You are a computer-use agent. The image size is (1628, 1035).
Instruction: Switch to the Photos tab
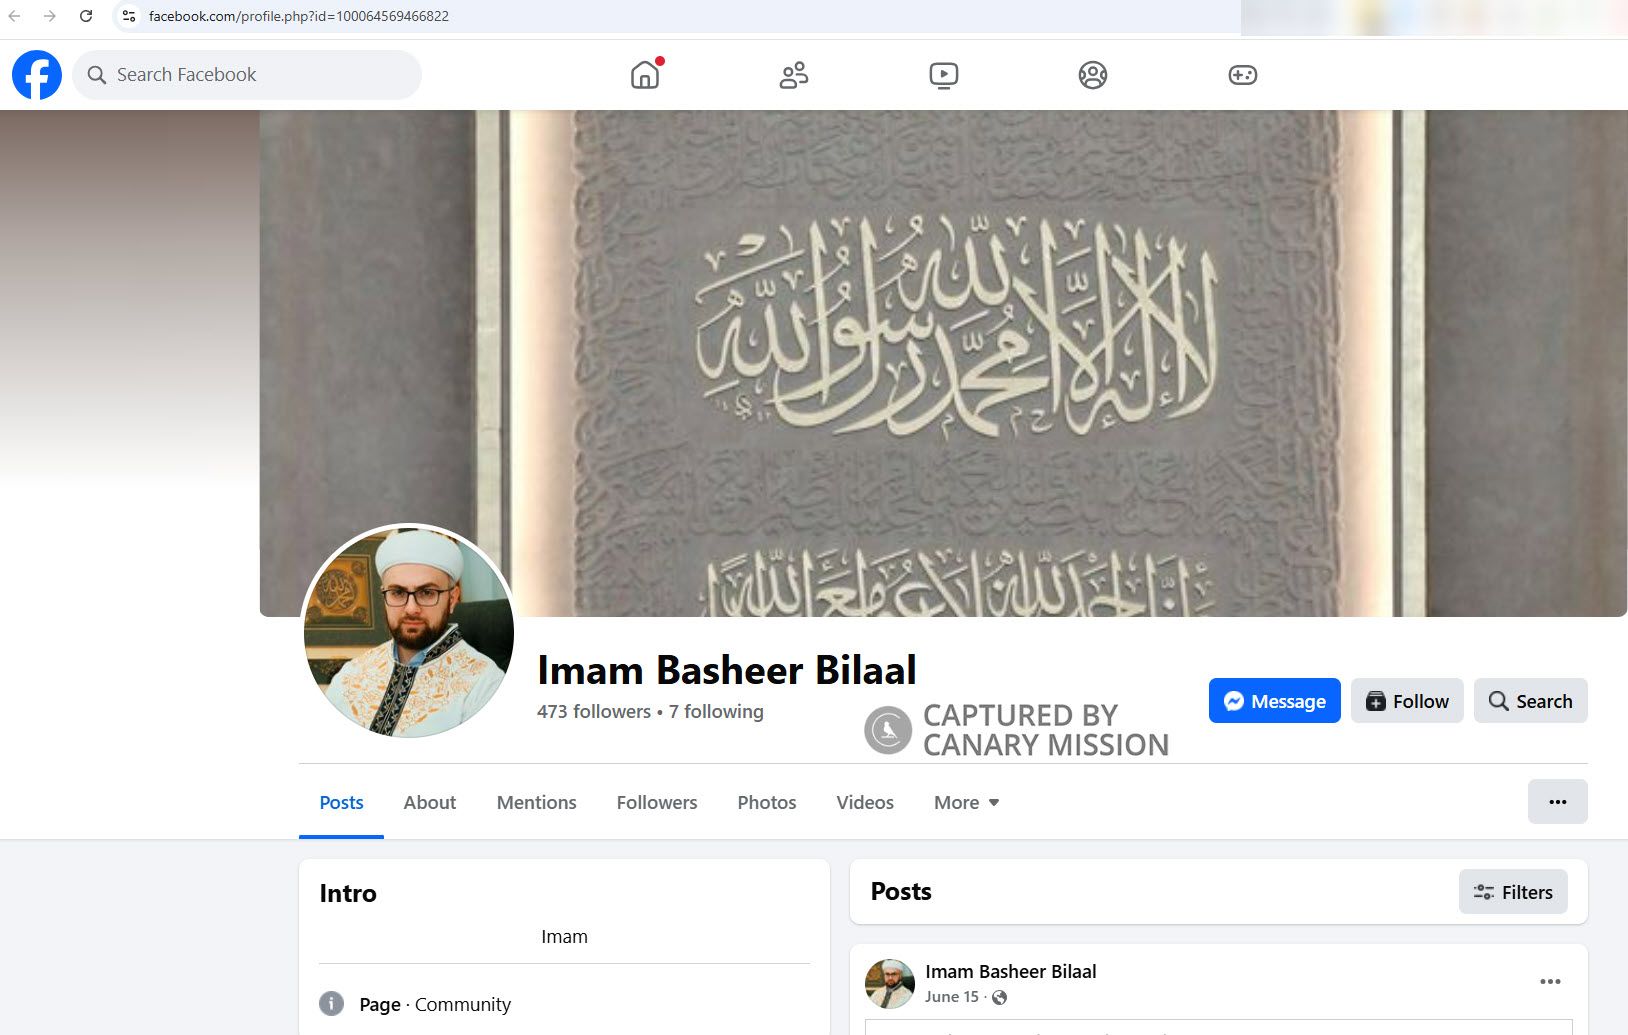pos(766,802)
